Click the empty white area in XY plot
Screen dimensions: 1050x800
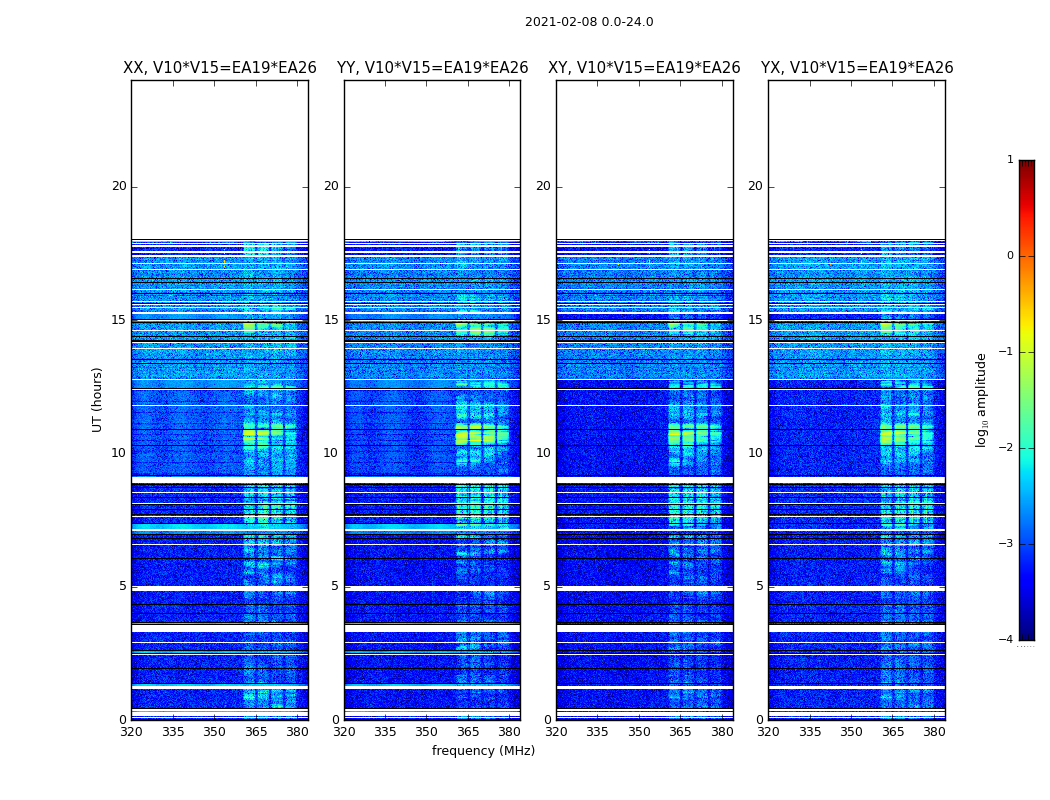click(645, 159)
